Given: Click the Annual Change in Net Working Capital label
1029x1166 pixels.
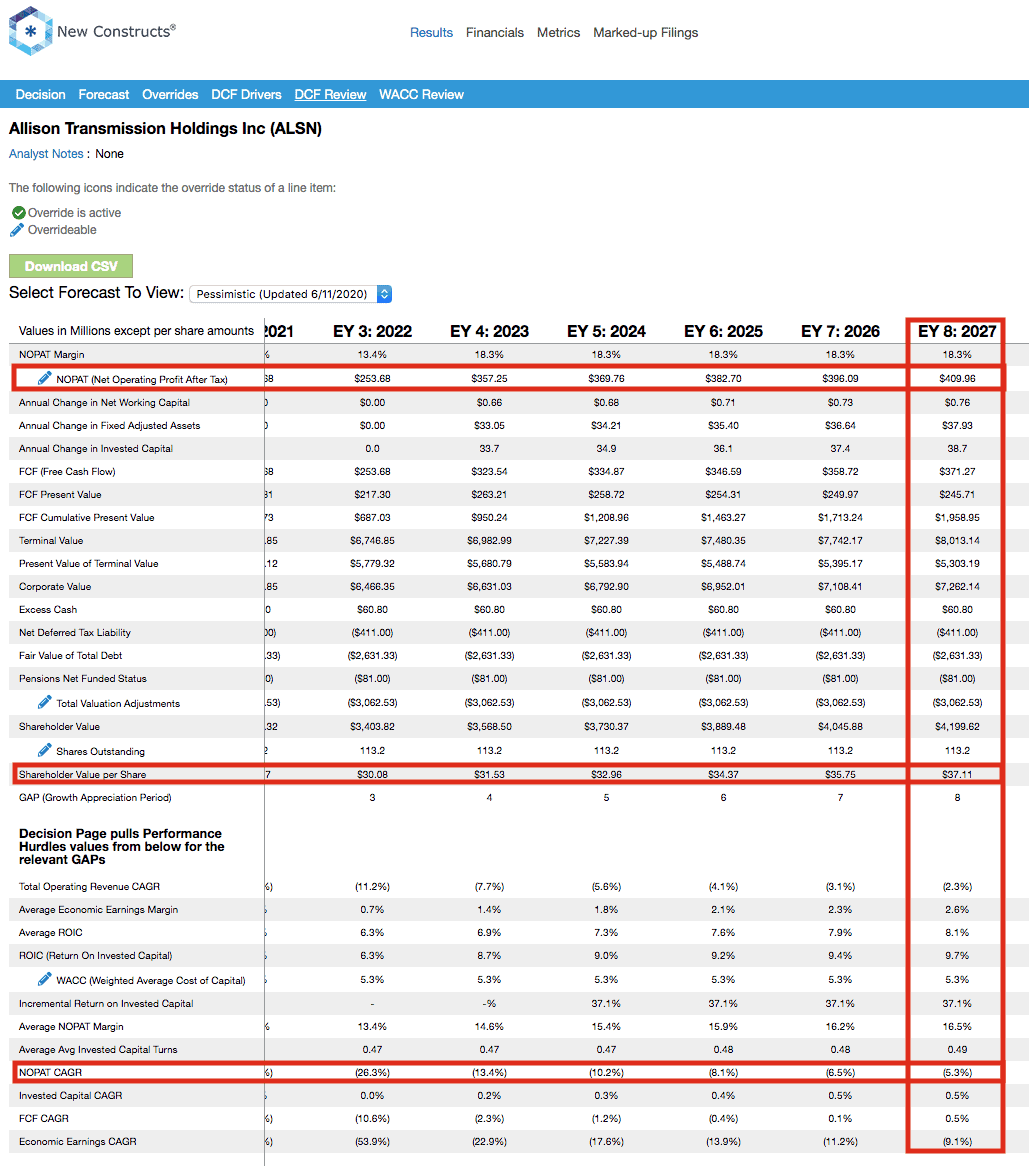Looking at the screenshot, I should tap(104, 402).
